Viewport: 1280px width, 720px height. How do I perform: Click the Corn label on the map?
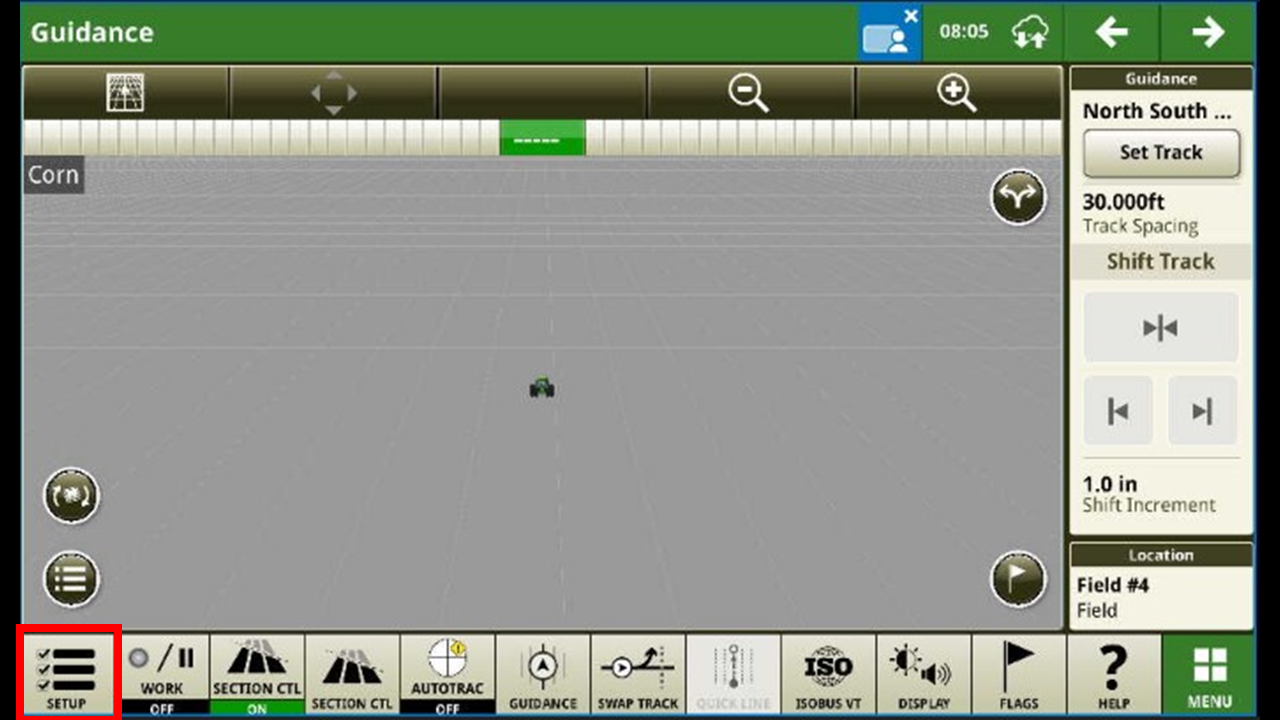53,175
